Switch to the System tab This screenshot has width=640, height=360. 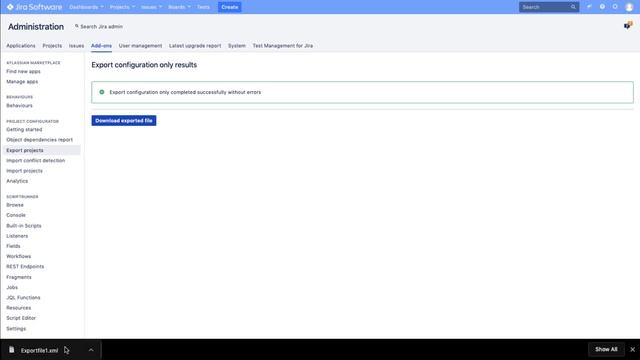[x=237, y=46]
